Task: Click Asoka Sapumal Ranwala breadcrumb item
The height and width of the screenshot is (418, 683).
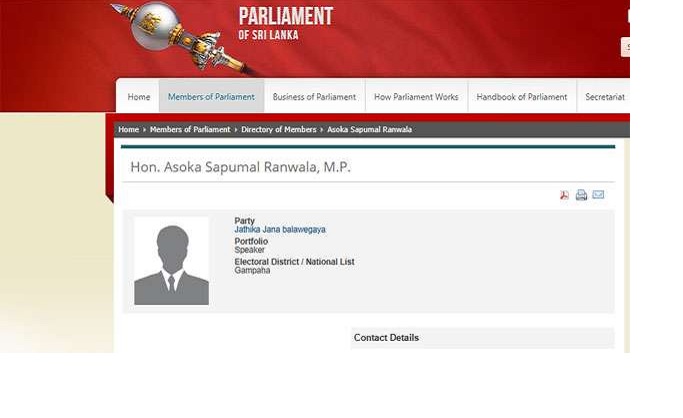Action: pos(368,130)
